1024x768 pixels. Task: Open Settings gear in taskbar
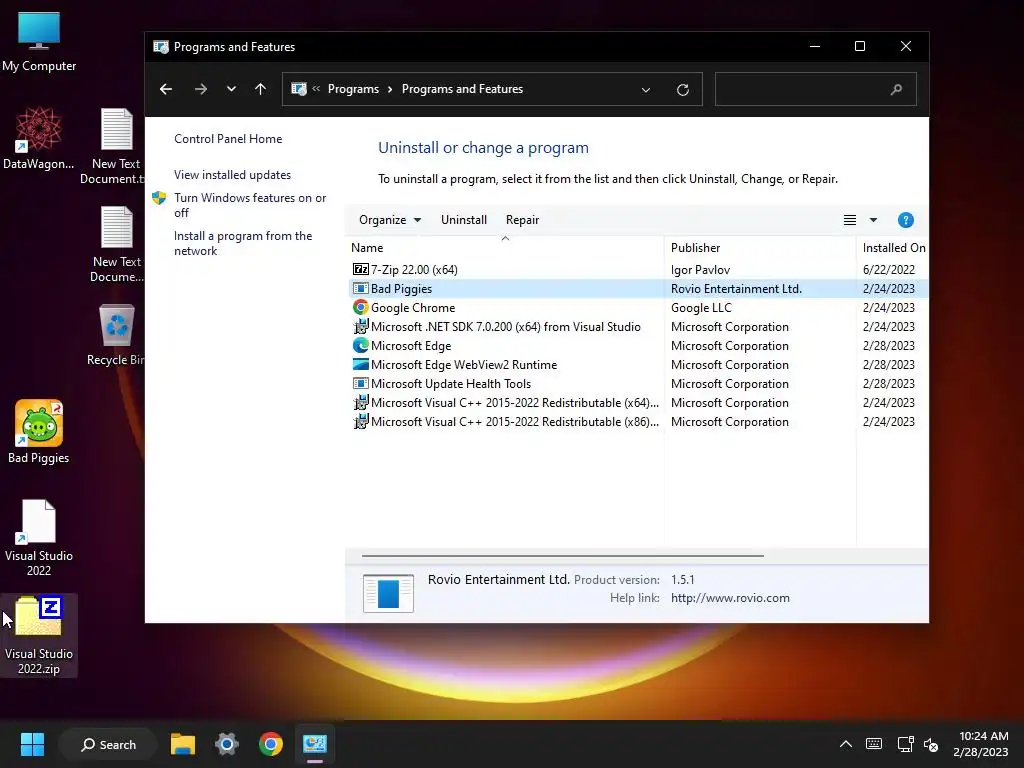(x=227, y=744)
